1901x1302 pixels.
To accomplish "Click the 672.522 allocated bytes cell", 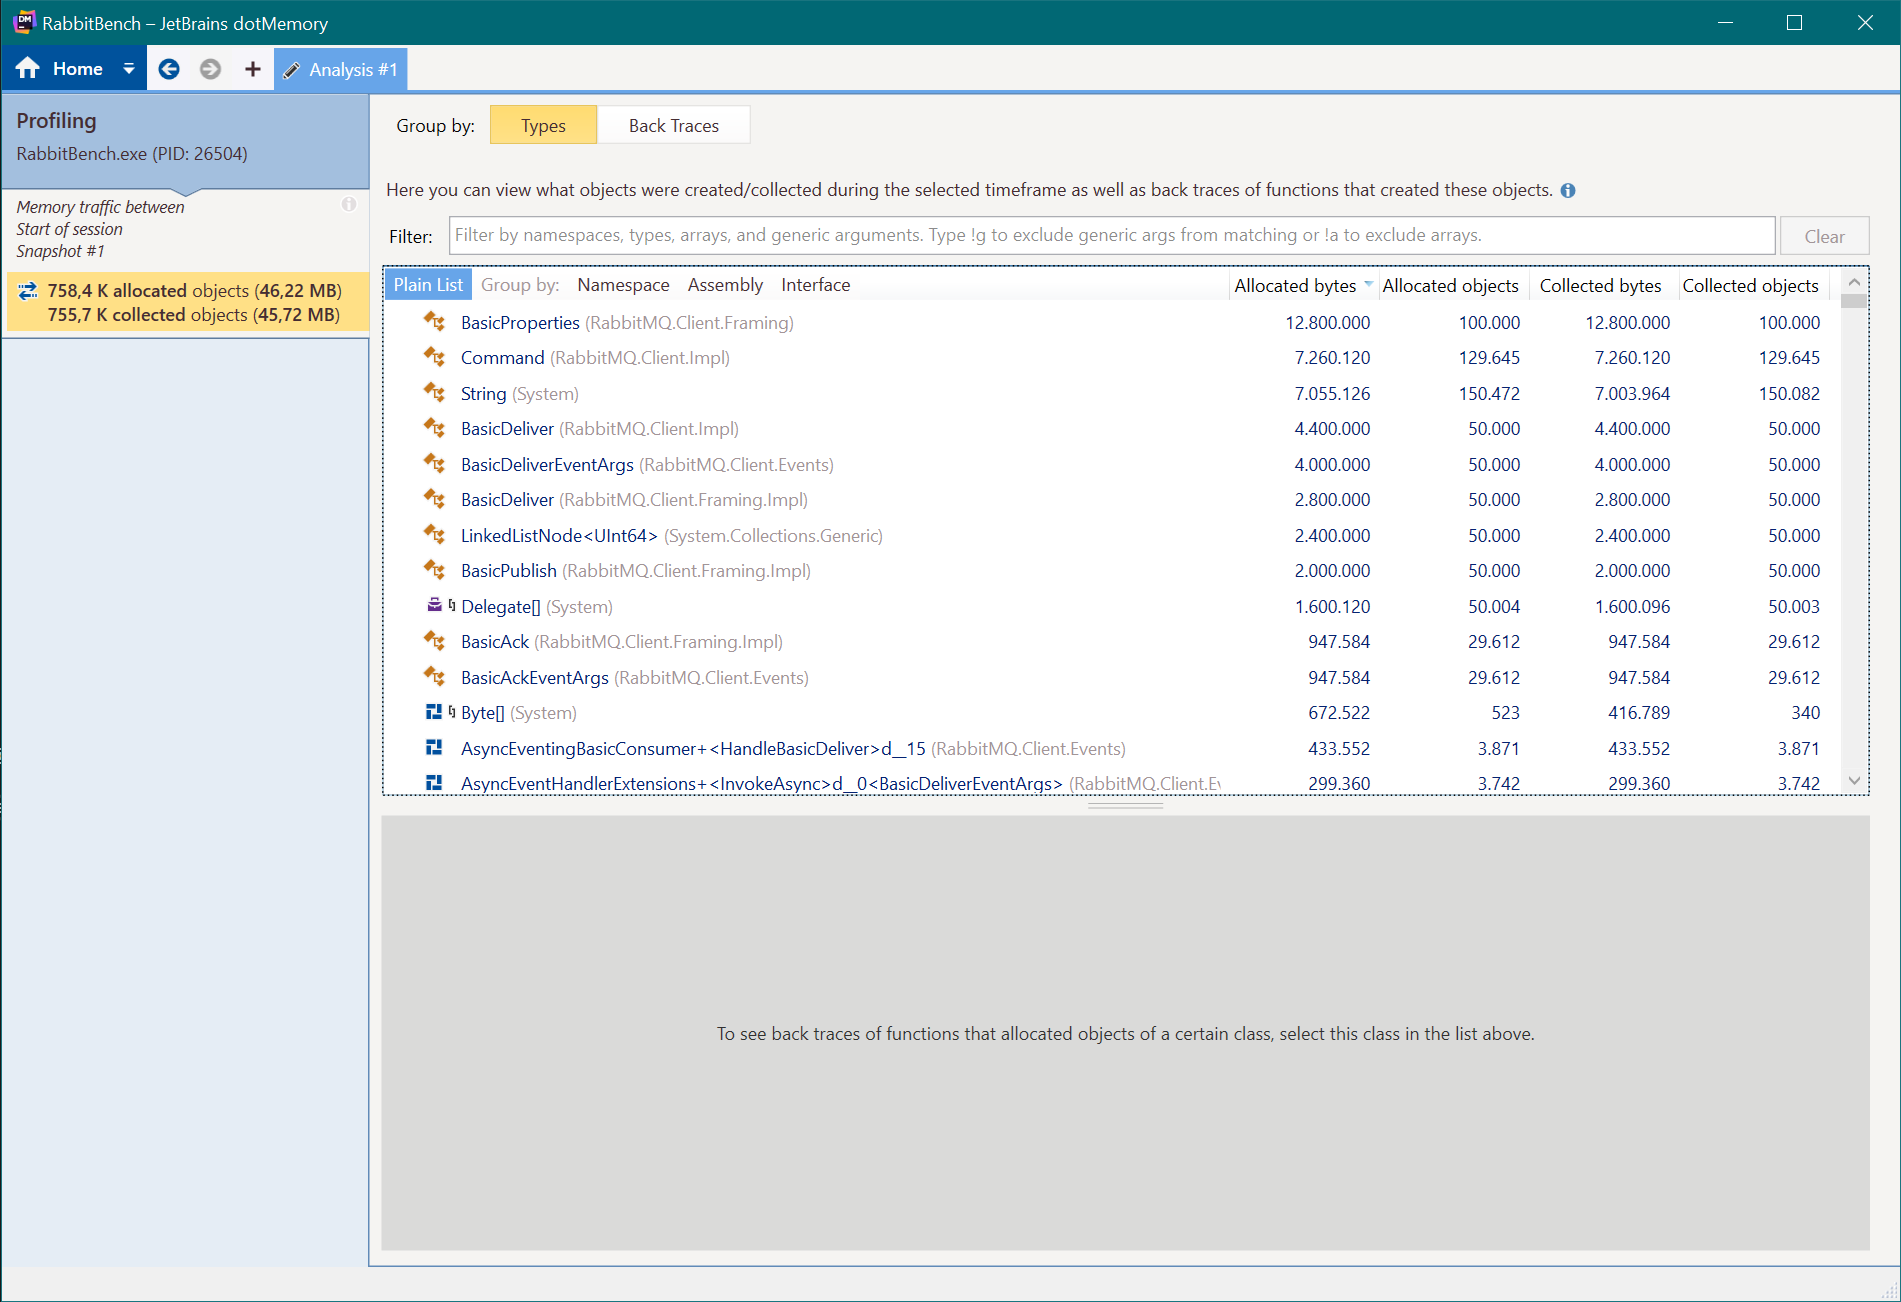I will pyautogui.click(x=1339, y=712).
